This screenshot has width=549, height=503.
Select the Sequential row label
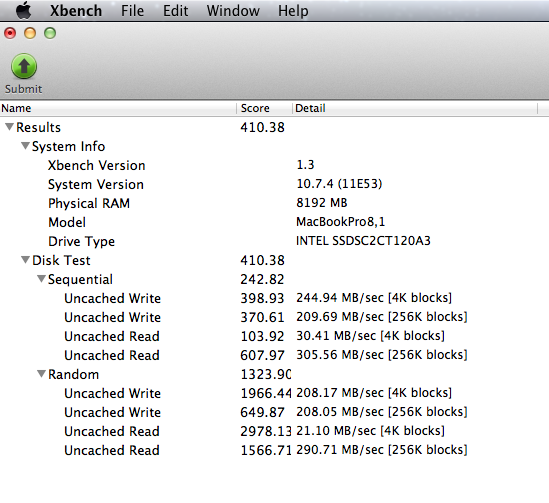(x=80, y=279)
